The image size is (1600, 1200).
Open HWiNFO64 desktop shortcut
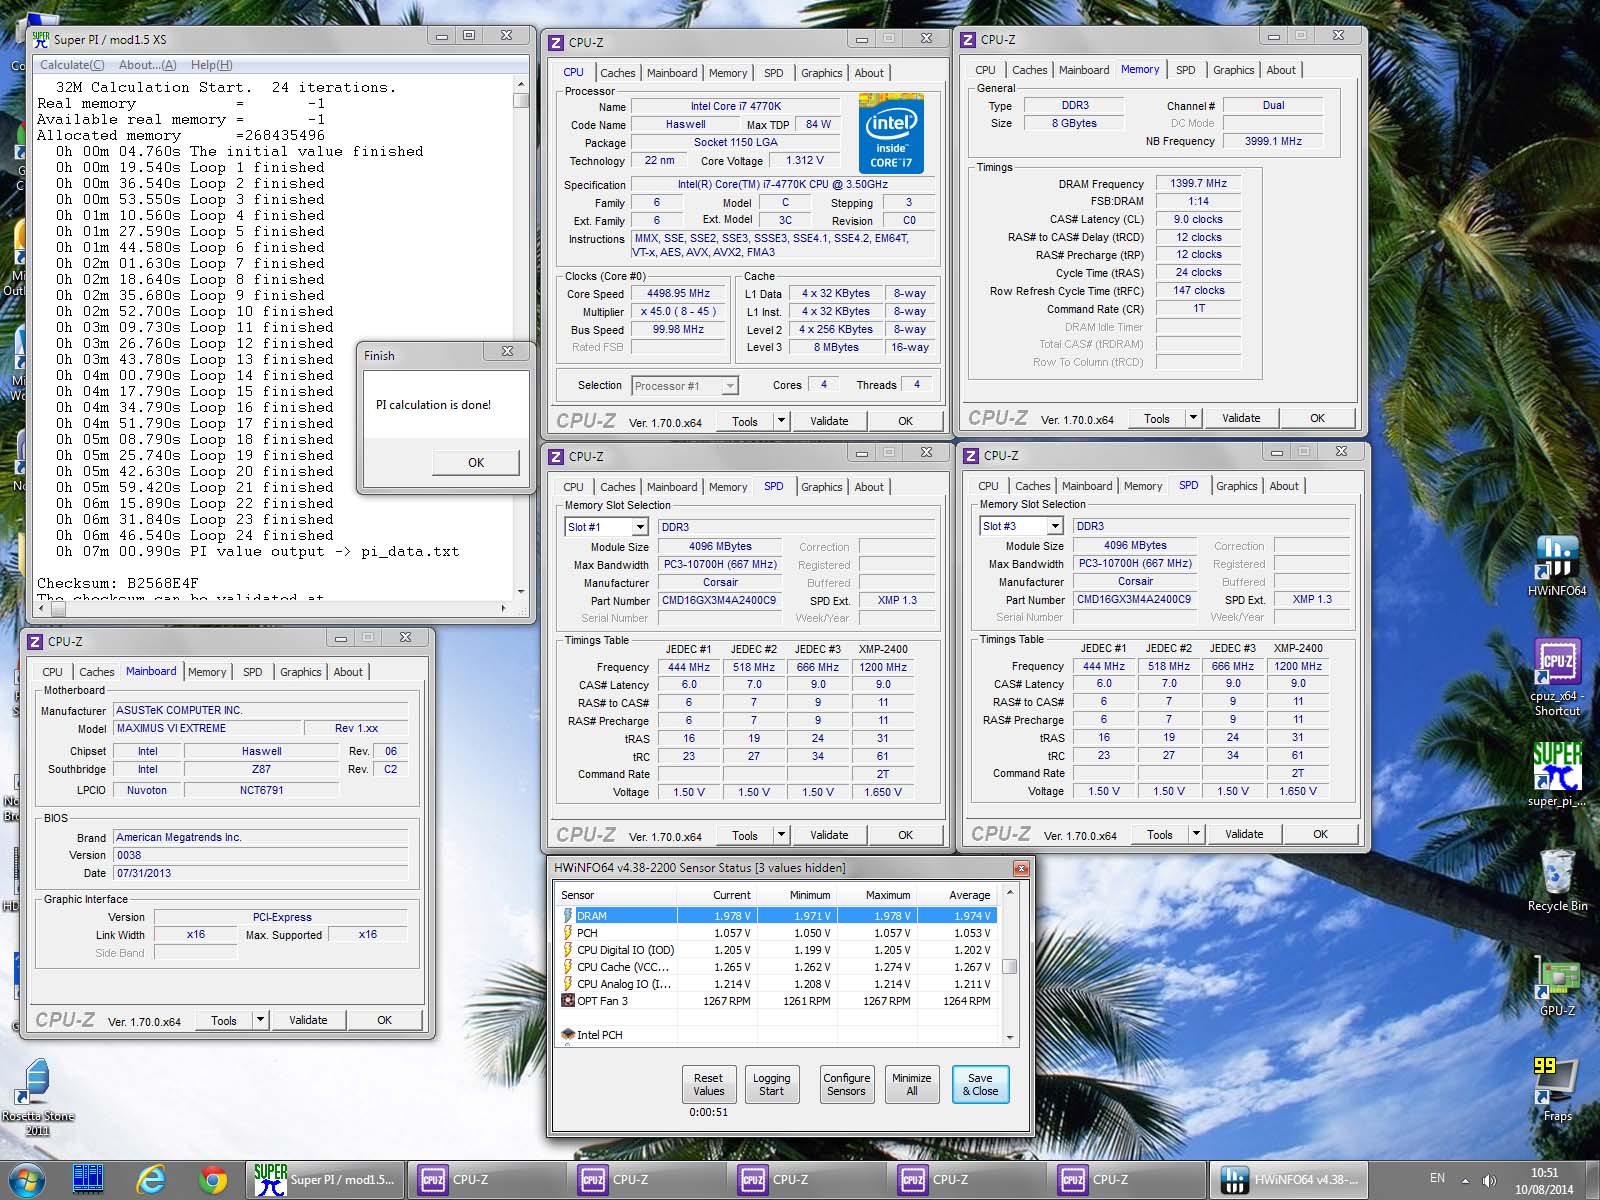(1557, 565)
